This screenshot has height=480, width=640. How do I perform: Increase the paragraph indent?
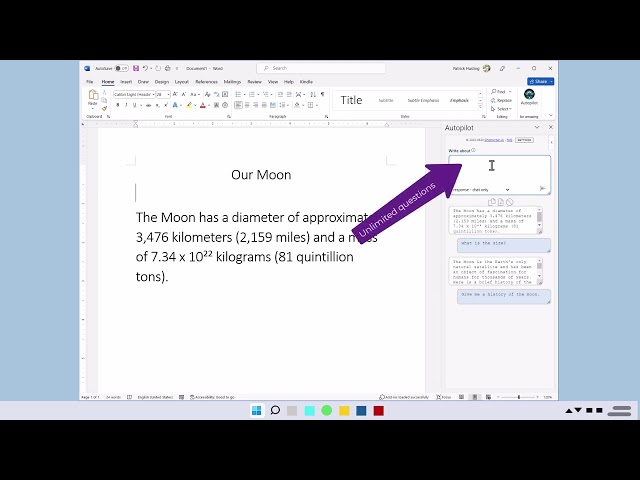coord(289,94)
